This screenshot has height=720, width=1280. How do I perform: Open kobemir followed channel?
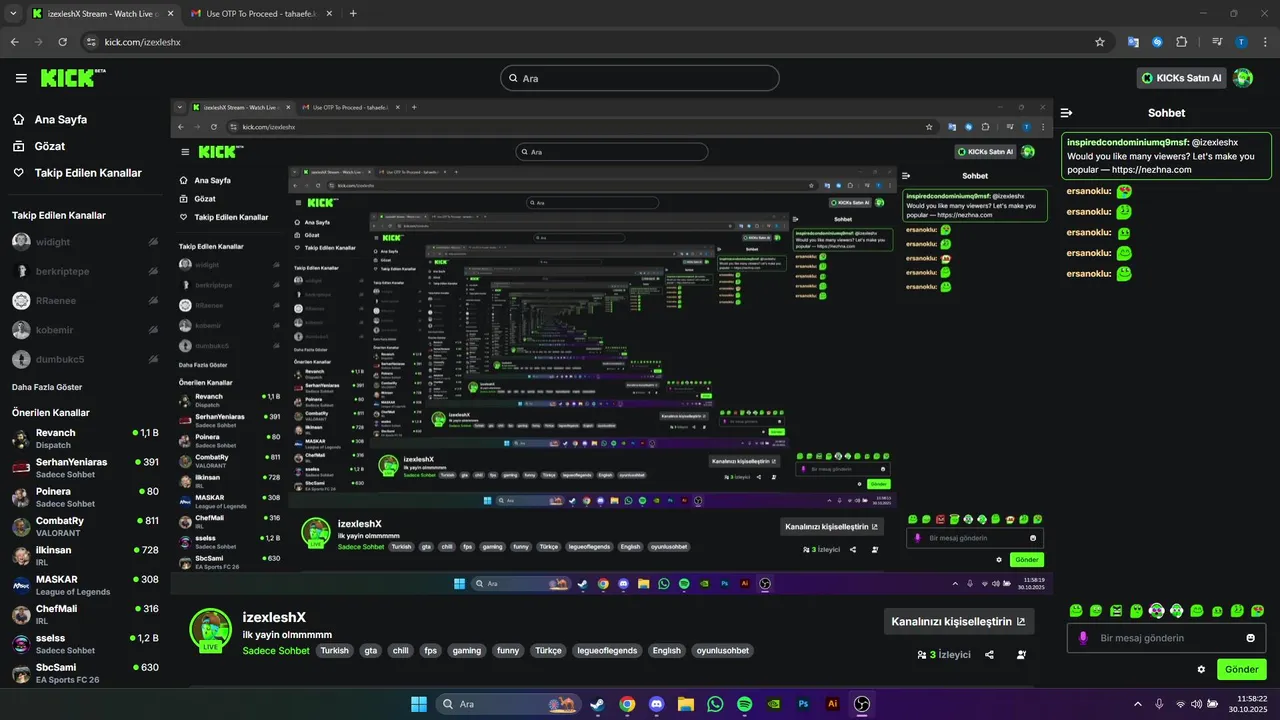point(86,330)
